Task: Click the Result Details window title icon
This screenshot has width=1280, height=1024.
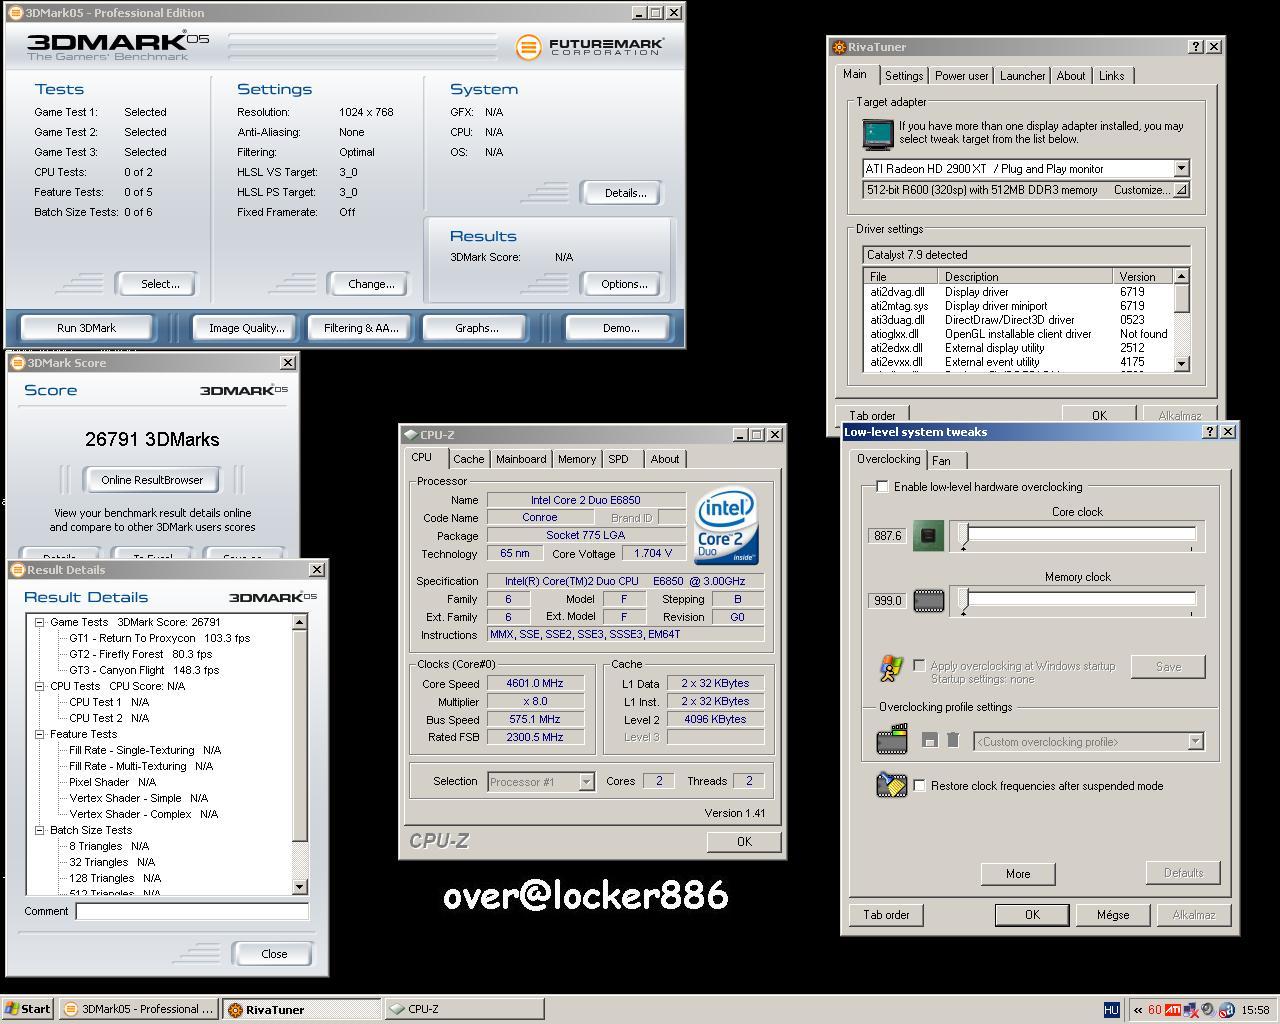Action: coord(17,570)
